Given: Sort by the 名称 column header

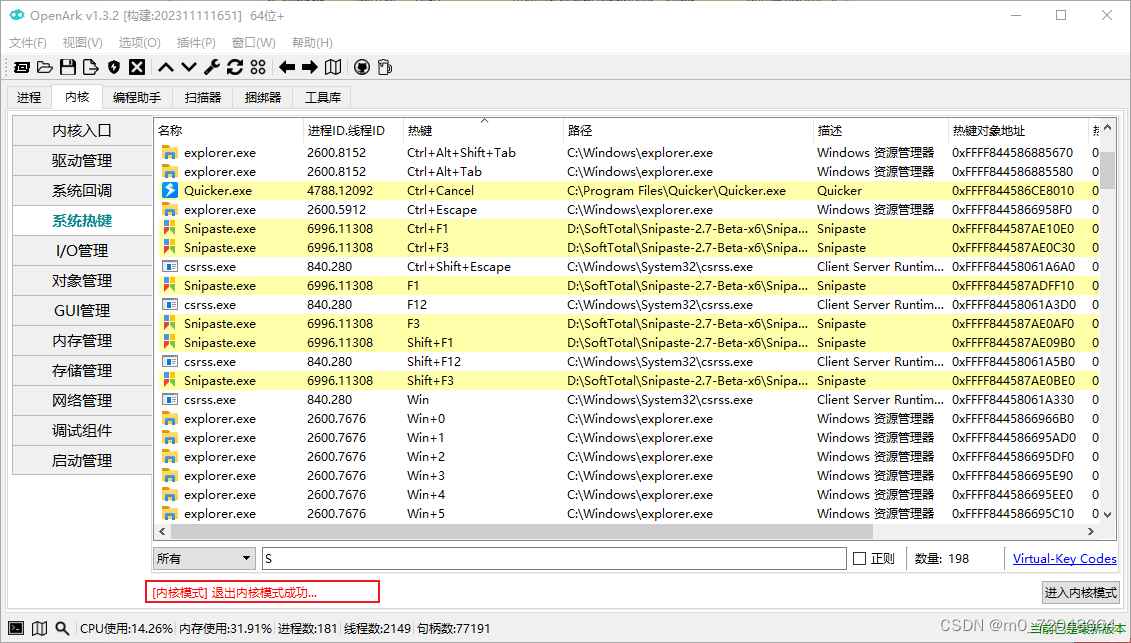Looking at the screenshot, I should tap(229, 131).
